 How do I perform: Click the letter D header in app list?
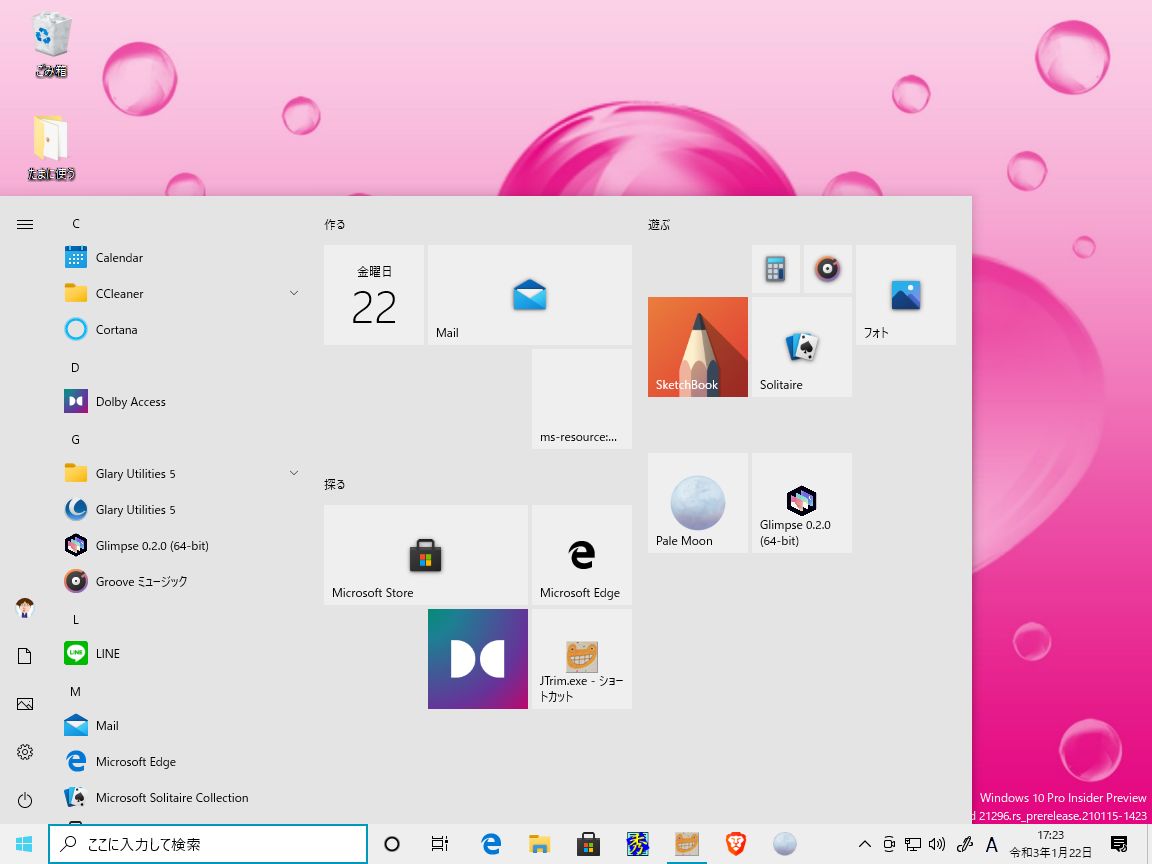76,367
